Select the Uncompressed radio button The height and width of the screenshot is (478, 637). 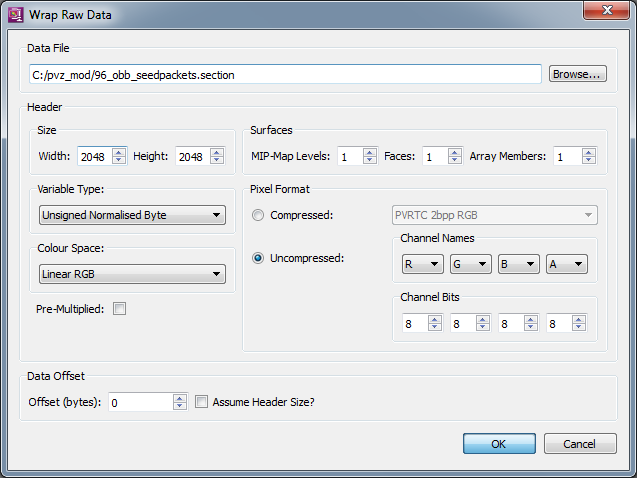[259, 258]
